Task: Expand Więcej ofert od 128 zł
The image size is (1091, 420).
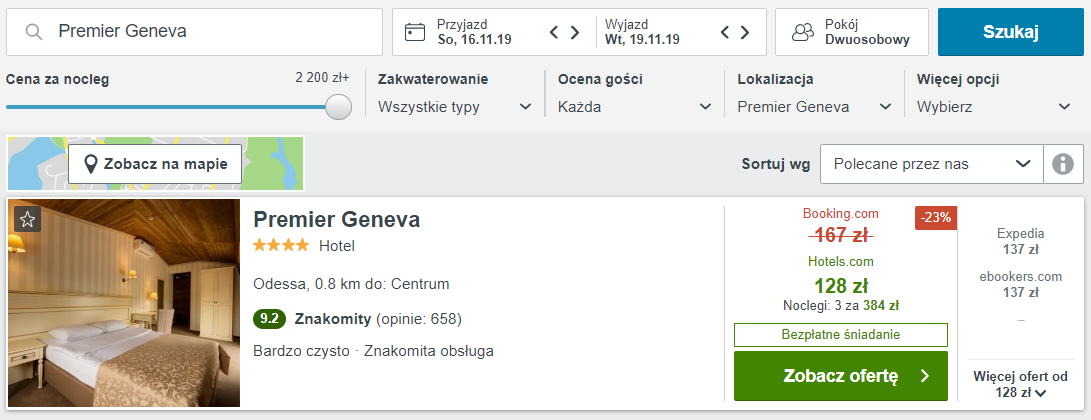Action: click(x=1020, y=385)
